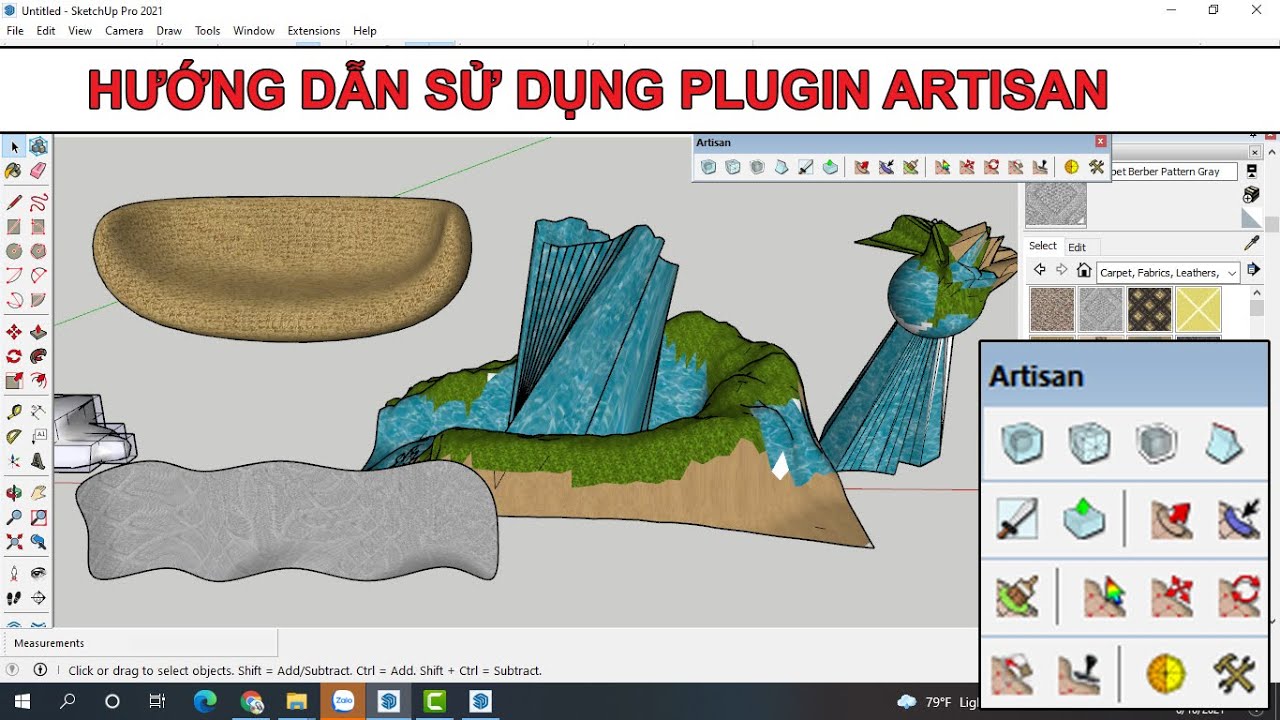Go back in materials browser

click(1039, 270)
